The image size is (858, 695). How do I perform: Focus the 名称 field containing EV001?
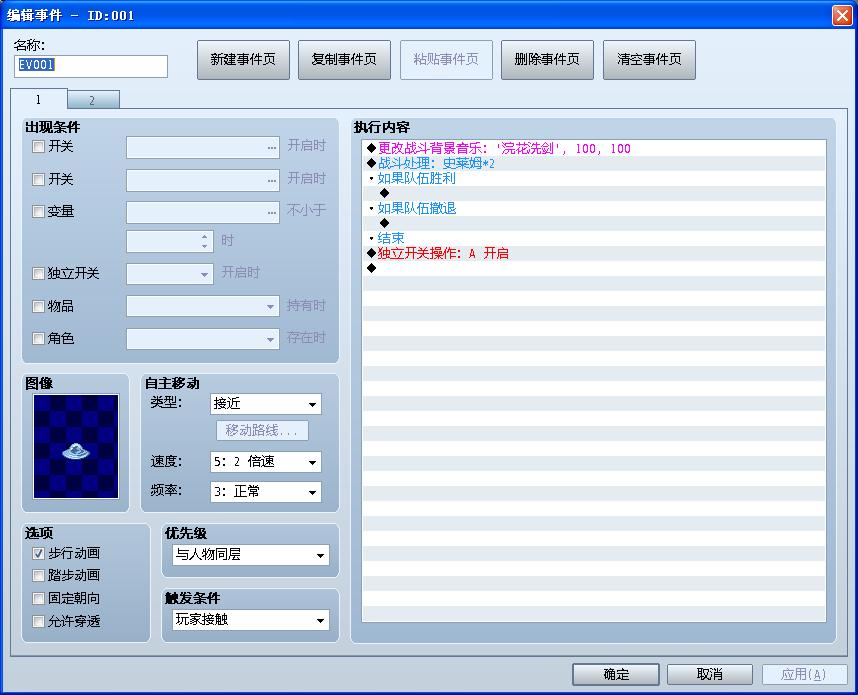pos(91,66)
